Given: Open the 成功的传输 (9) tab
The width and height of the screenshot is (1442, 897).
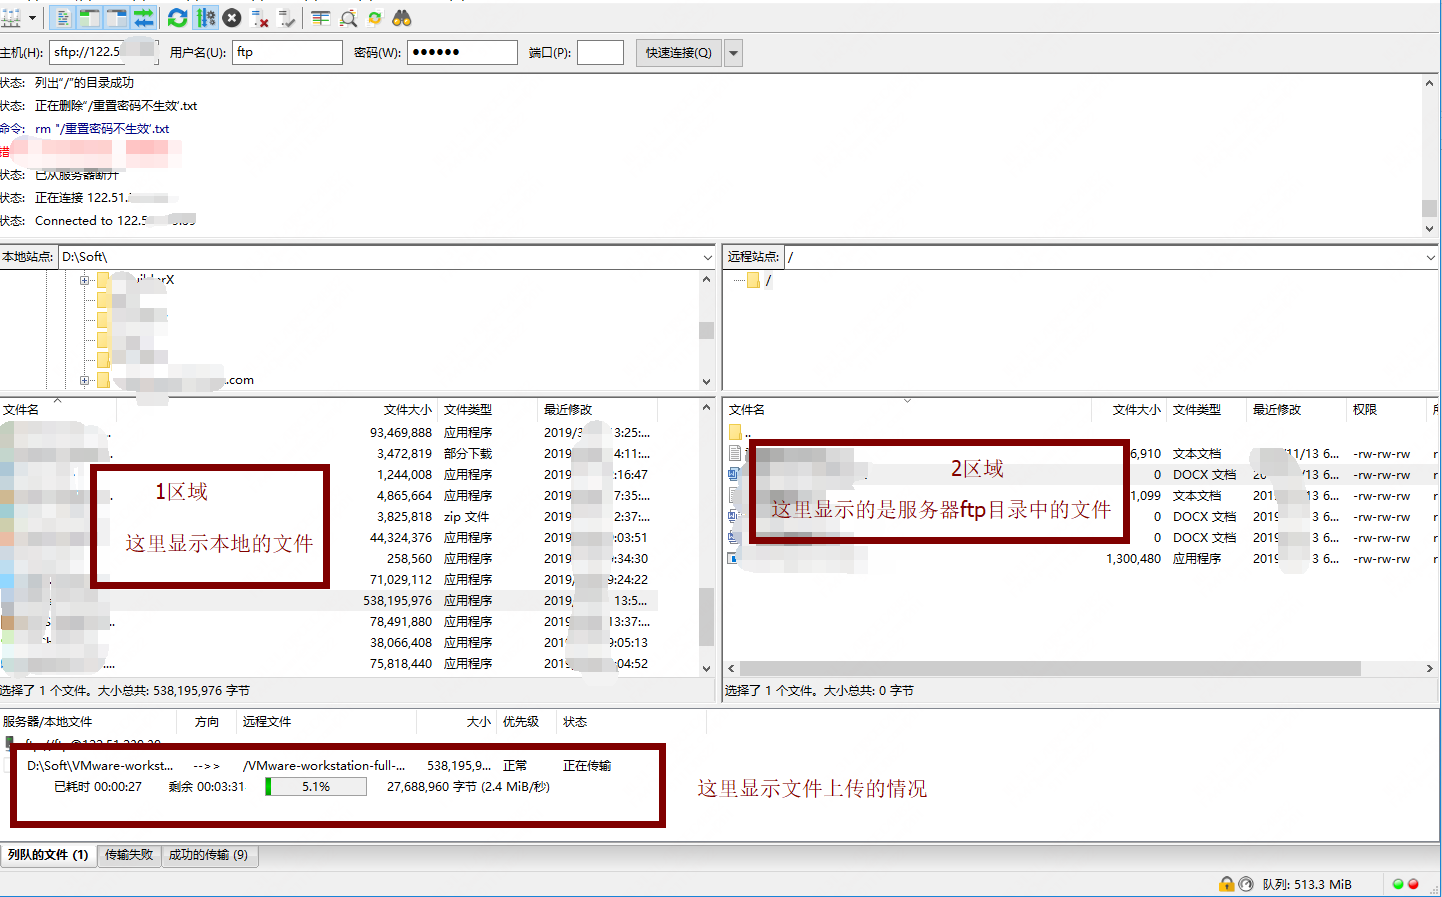Looking at the screenshot, I should tap(209, 856).
